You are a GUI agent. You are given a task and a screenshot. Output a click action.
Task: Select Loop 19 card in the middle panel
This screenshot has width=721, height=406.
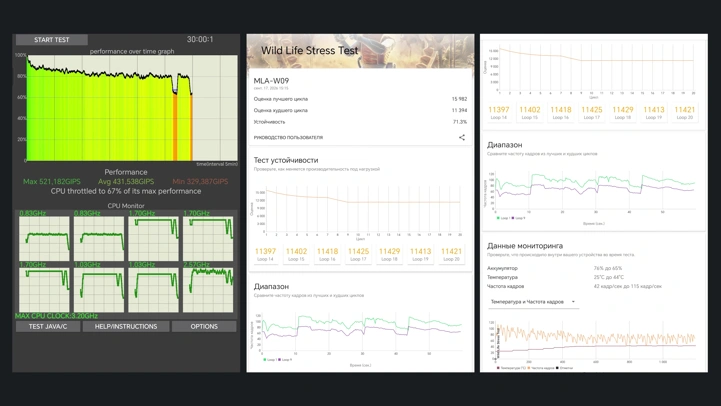[x=420, y=254]
